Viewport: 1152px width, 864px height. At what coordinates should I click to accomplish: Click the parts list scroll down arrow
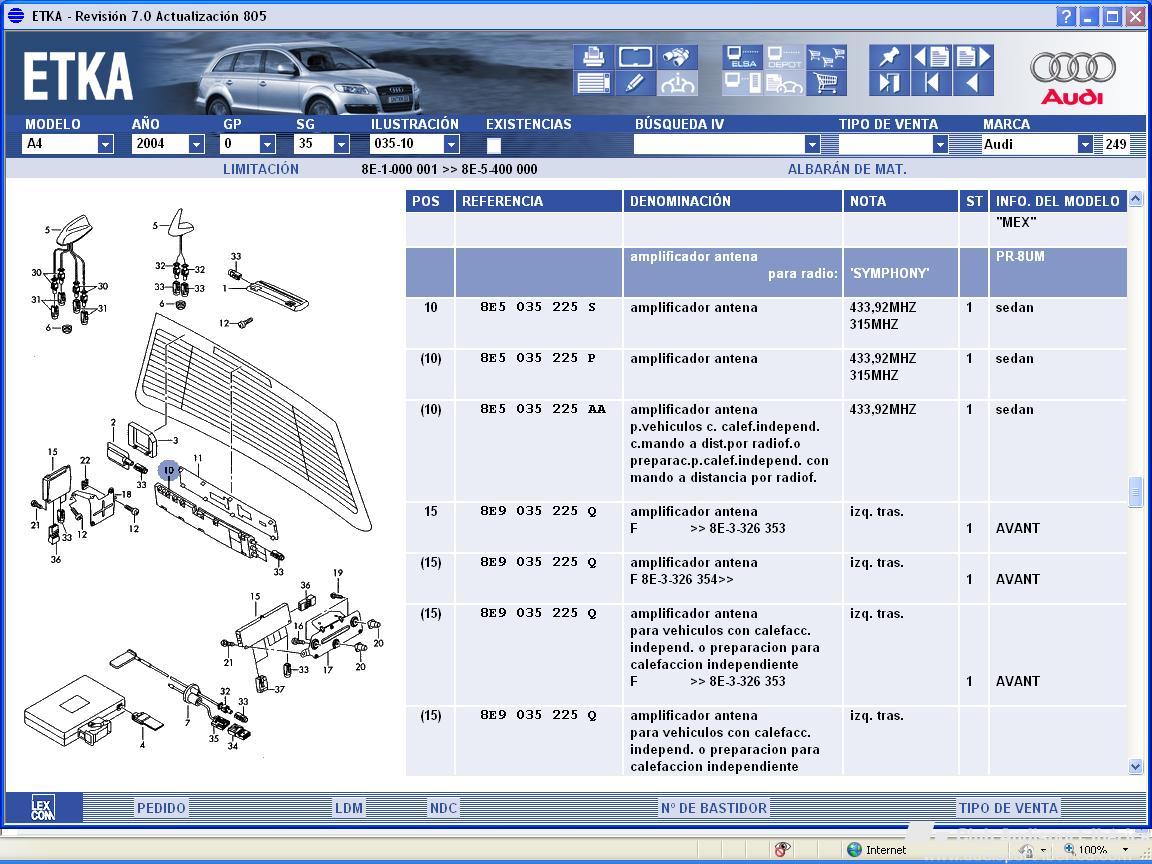point(1135,767)
